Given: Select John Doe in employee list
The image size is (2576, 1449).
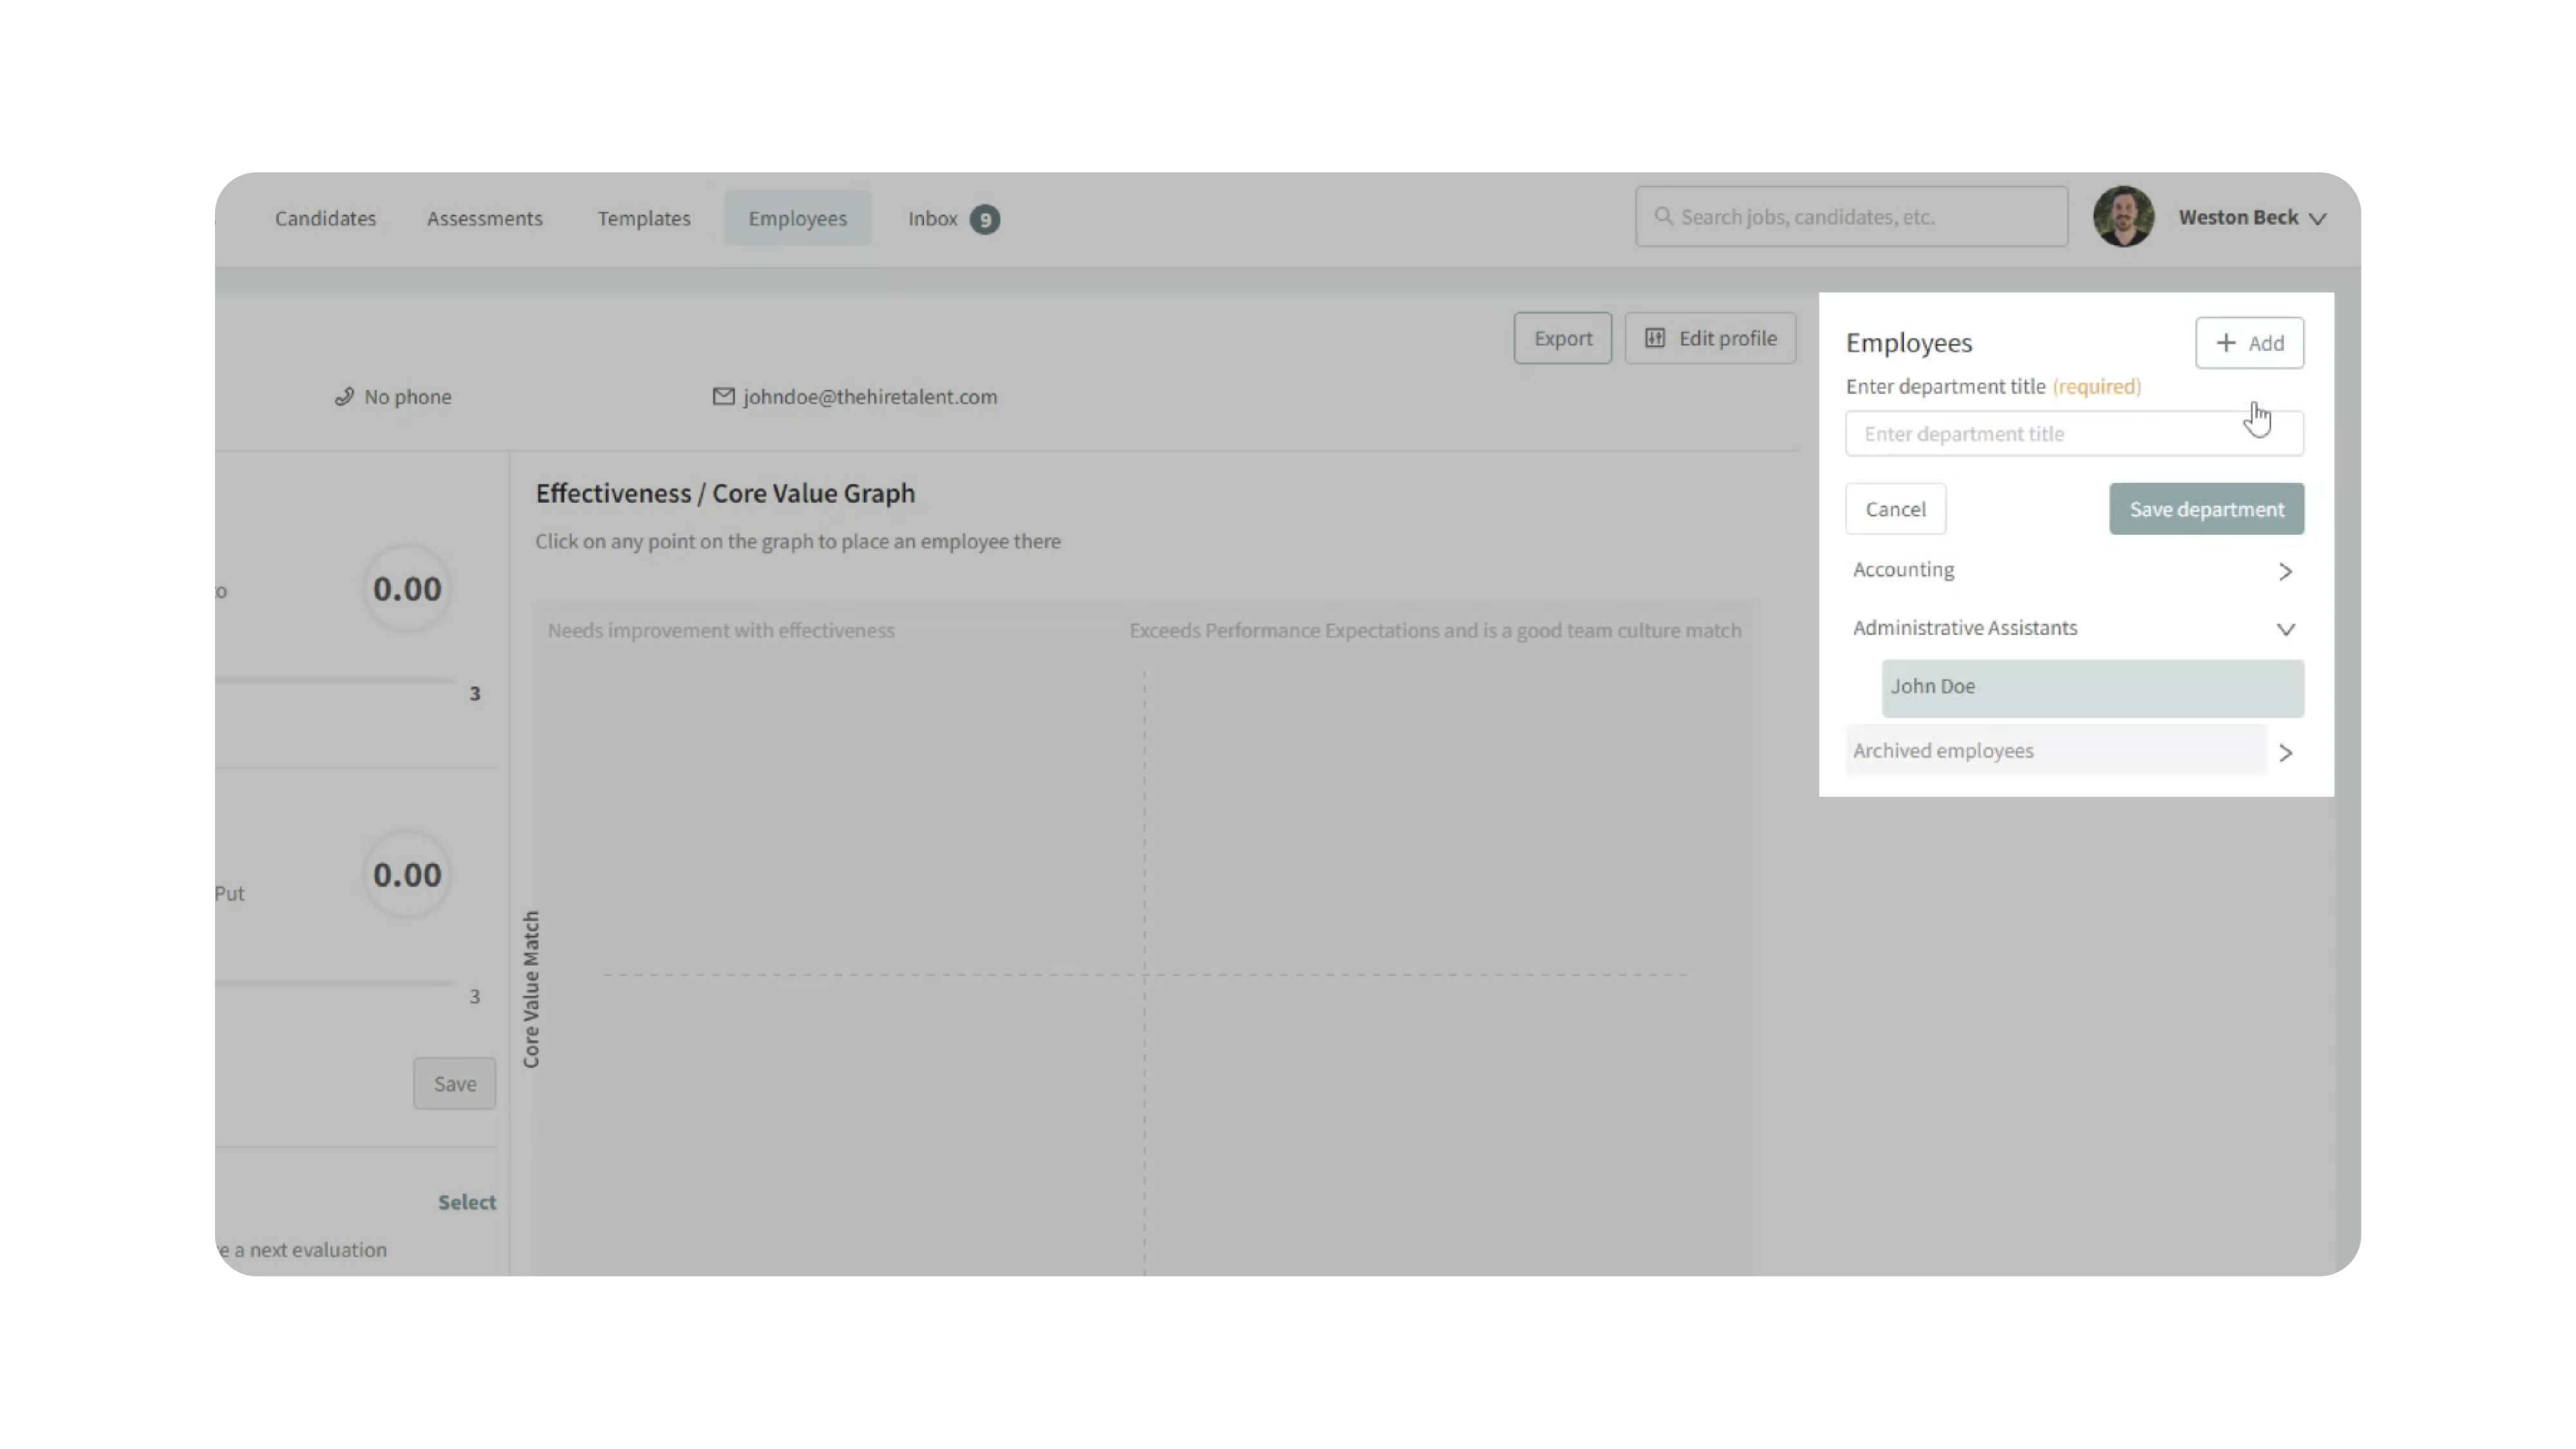Looking at the screenshot, I should click(x=2091, y=688).
